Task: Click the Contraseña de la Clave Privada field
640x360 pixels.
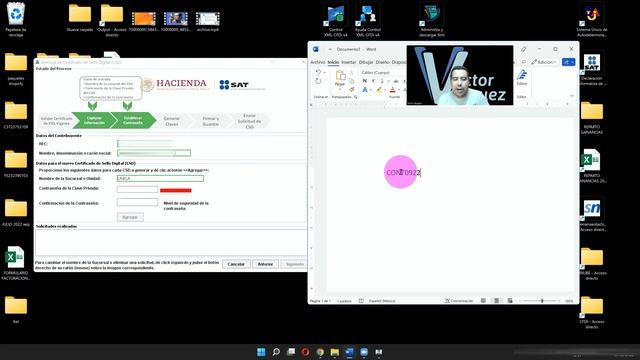Action: [138, 189]
